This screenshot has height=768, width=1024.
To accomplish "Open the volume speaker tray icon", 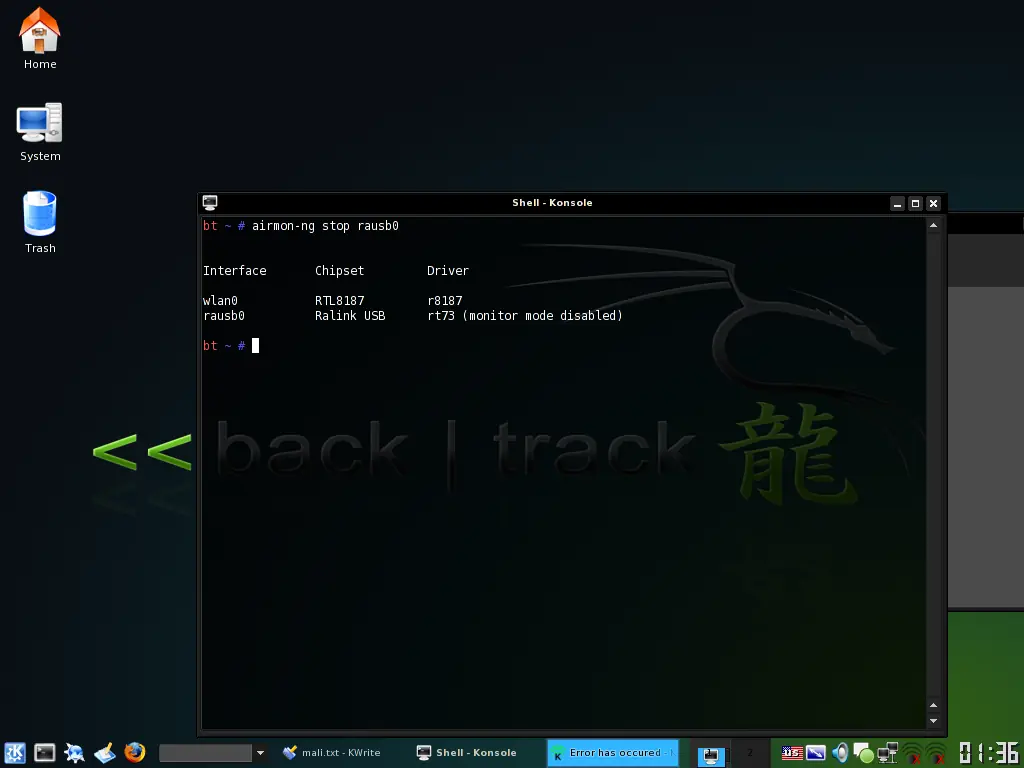I will (x=840, y=753).
